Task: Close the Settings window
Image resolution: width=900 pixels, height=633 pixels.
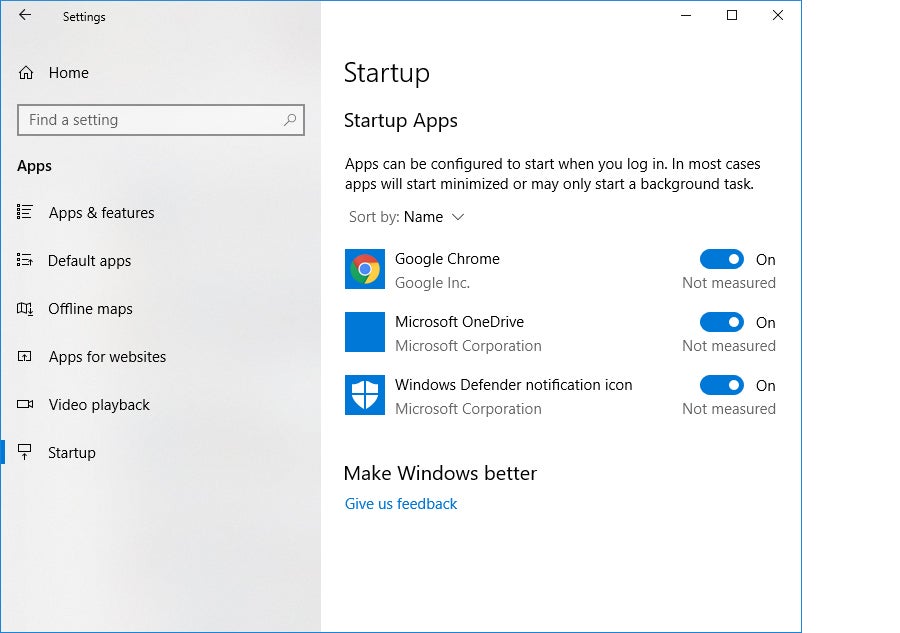Action: 778,15
